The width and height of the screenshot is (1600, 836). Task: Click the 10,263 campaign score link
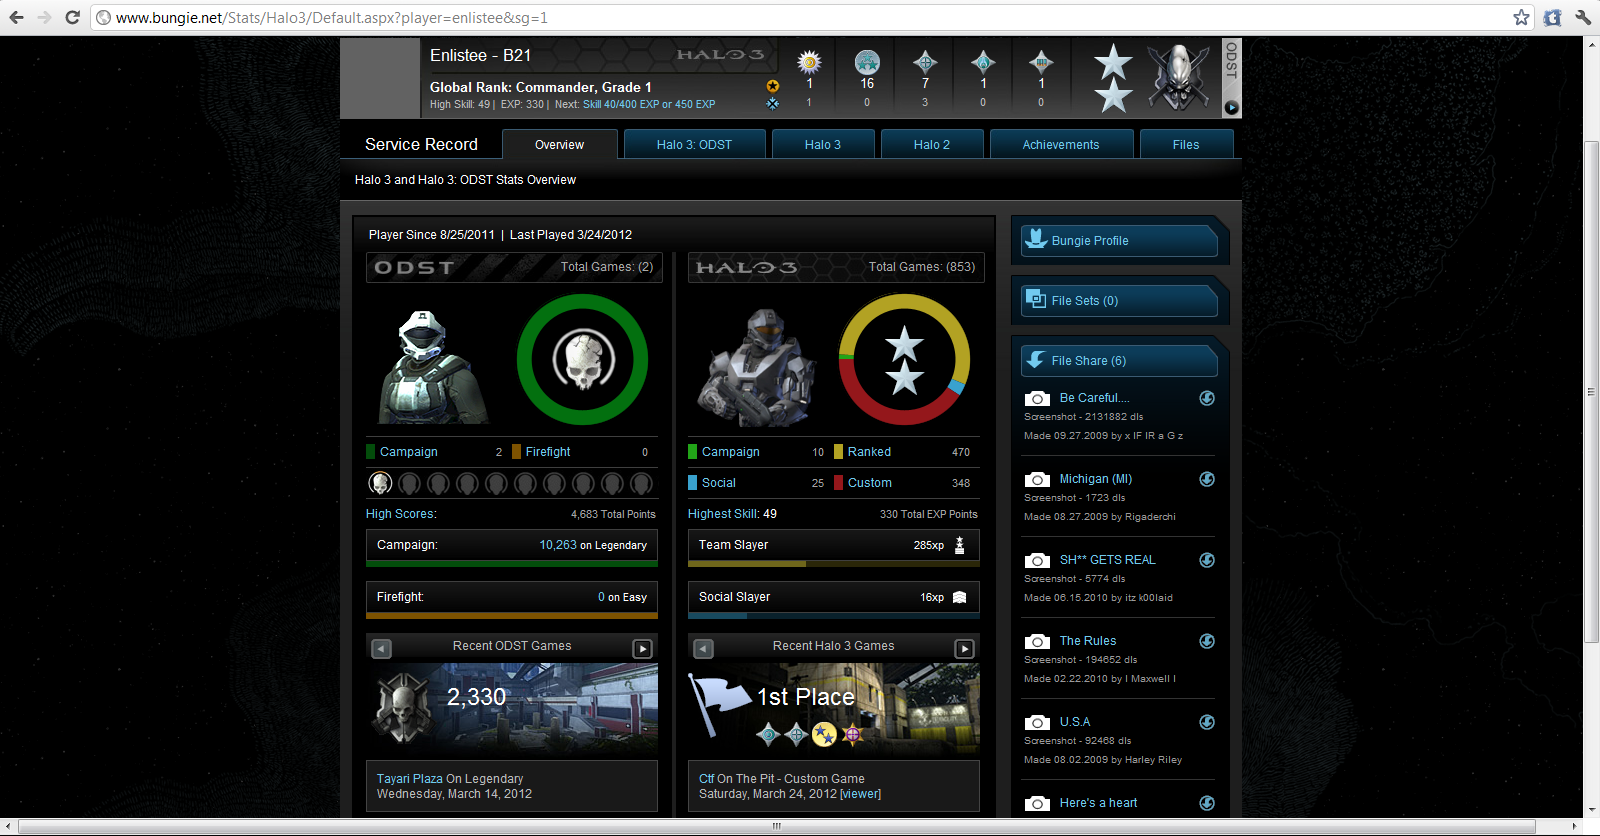(558, 545)
